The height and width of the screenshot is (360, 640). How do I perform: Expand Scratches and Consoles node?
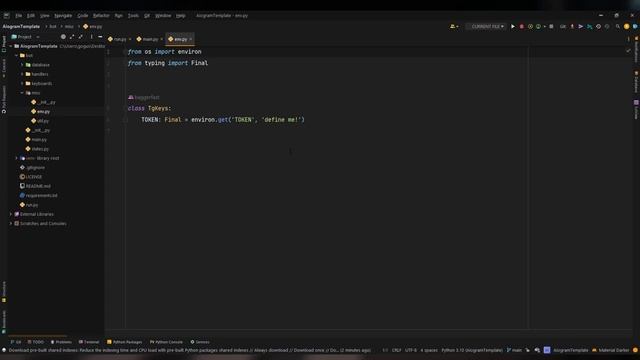pos(11,224)
